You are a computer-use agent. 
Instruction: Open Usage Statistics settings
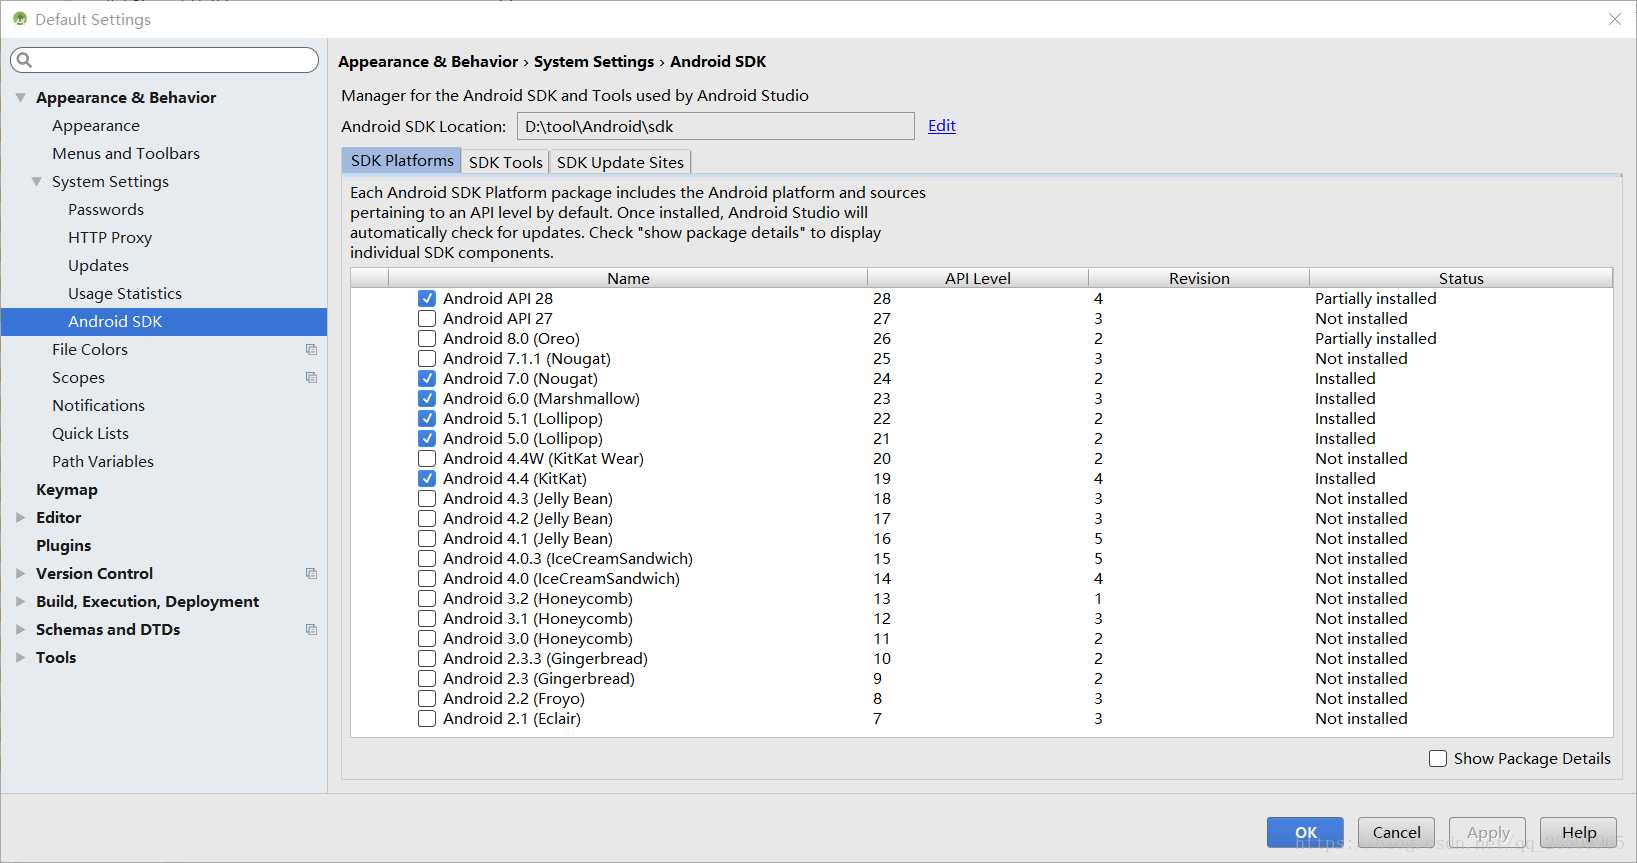coord(125,293)
